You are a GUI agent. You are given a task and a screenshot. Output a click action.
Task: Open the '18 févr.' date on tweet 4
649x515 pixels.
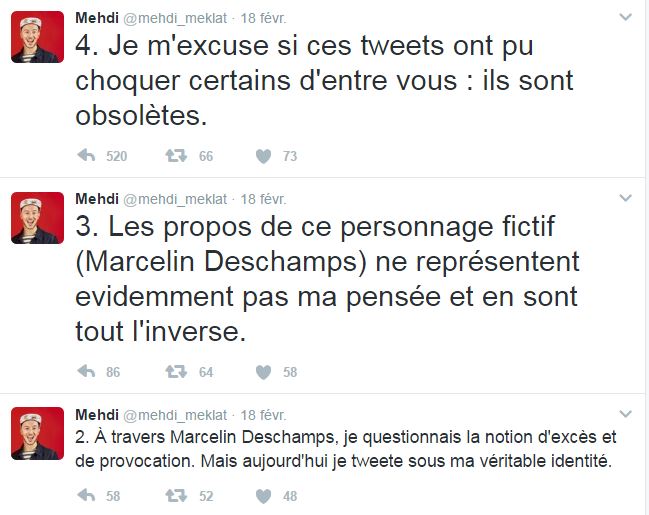(x=263, y=18)
